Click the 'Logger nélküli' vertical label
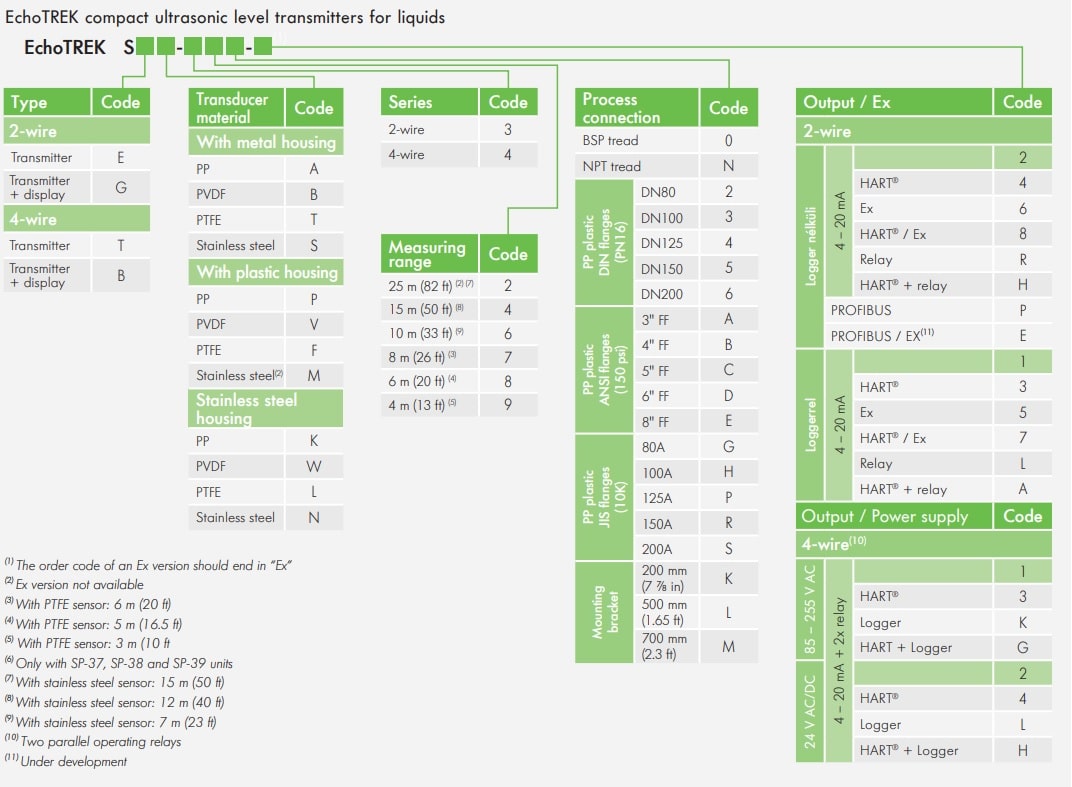 coord(810,246)
